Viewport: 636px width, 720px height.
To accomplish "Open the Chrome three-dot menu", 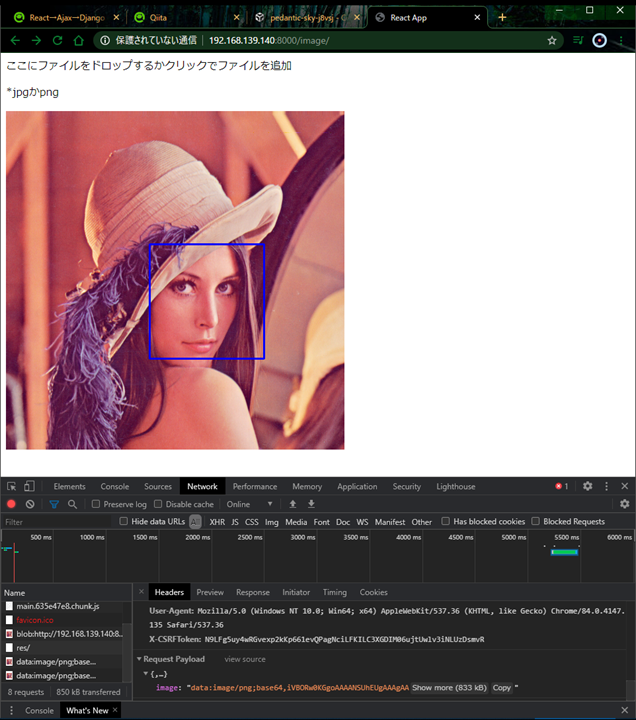I will (x=621, y=41).
